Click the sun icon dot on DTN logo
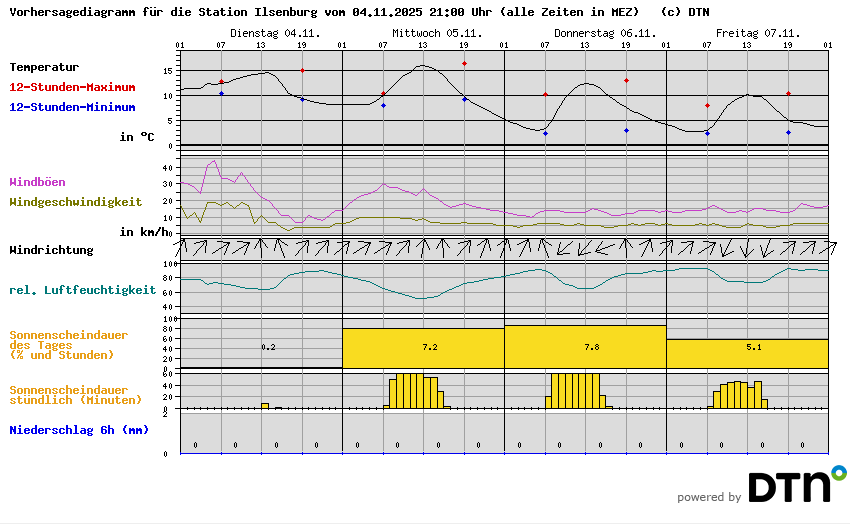The image size is (850, 524). 838,471
